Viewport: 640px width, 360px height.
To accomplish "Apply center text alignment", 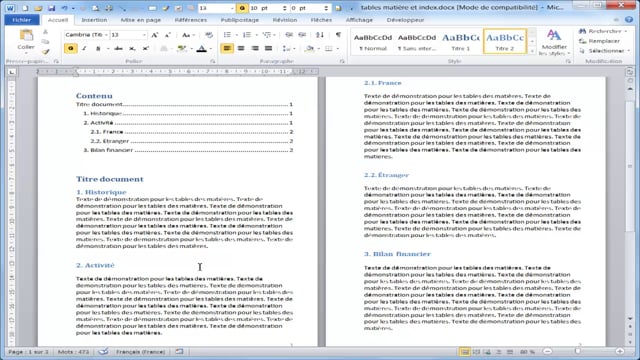I will point(241,49).
